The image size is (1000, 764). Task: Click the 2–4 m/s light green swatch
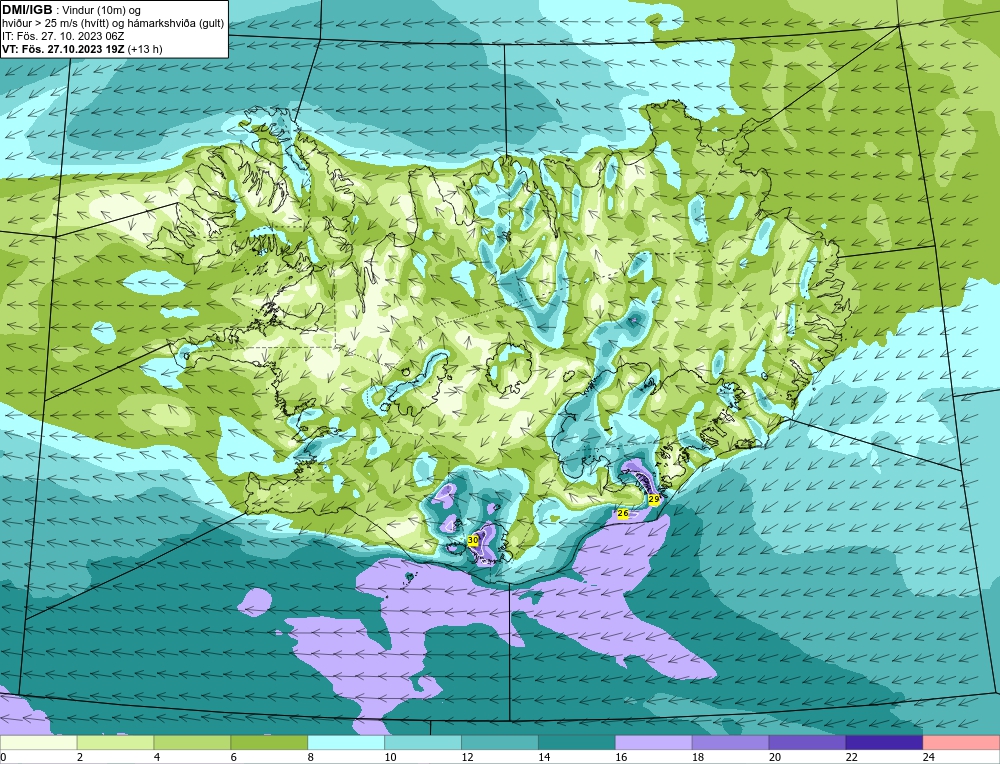[115, 743]
